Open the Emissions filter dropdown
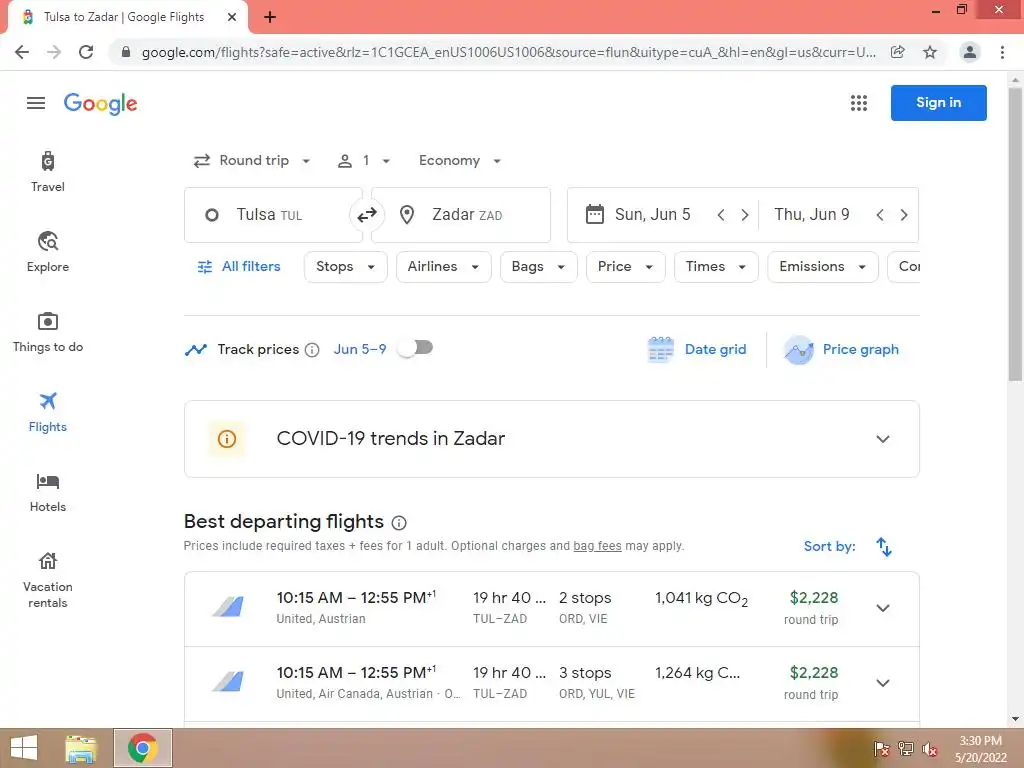This screenshot has height=768, width=1024. coord(823,266)
